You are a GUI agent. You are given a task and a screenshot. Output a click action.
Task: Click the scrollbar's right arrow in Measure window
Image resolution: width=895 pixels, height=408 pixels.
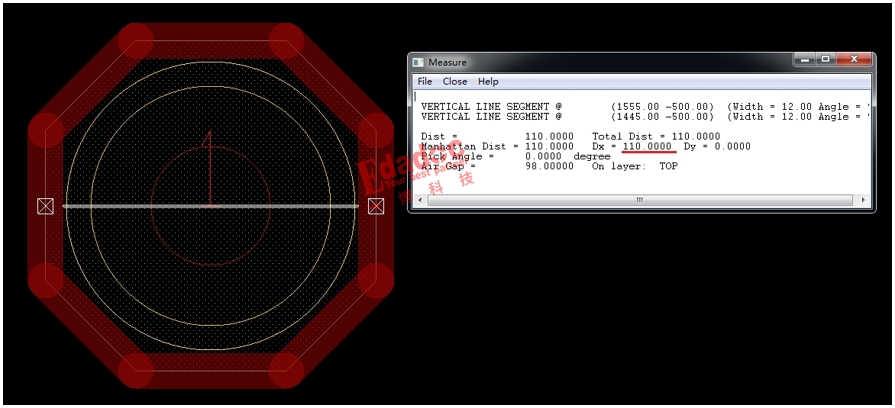coord(861,200)
